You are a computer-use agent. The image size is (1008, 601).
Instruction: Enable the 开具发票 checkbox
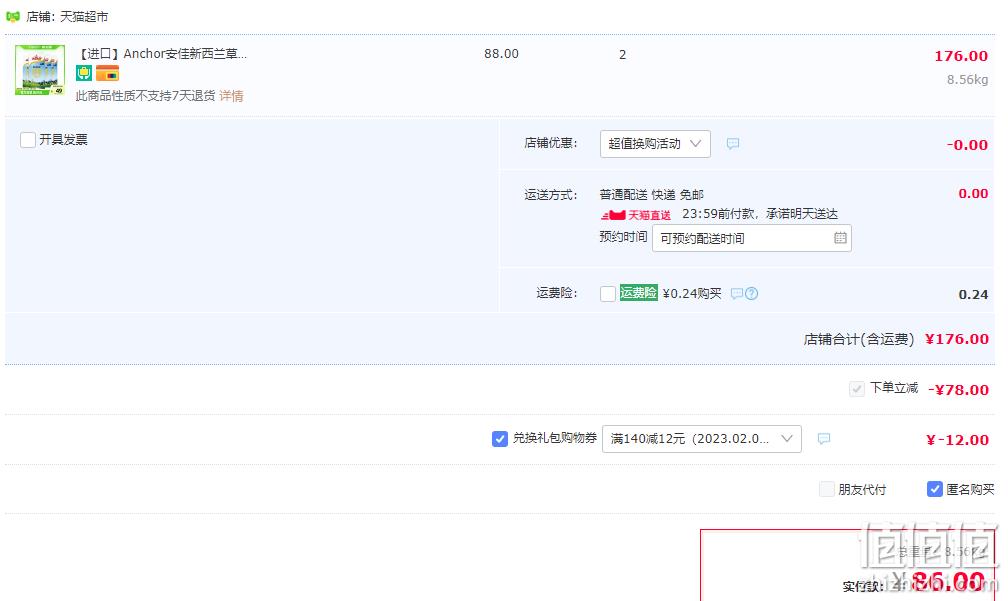click(x=28, y=139)
